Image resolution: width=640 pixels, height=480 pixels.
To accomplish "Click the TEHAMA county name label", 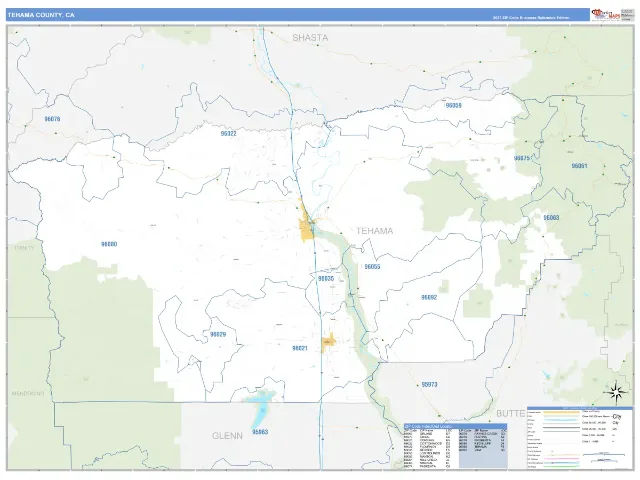I will coord(375,231).
